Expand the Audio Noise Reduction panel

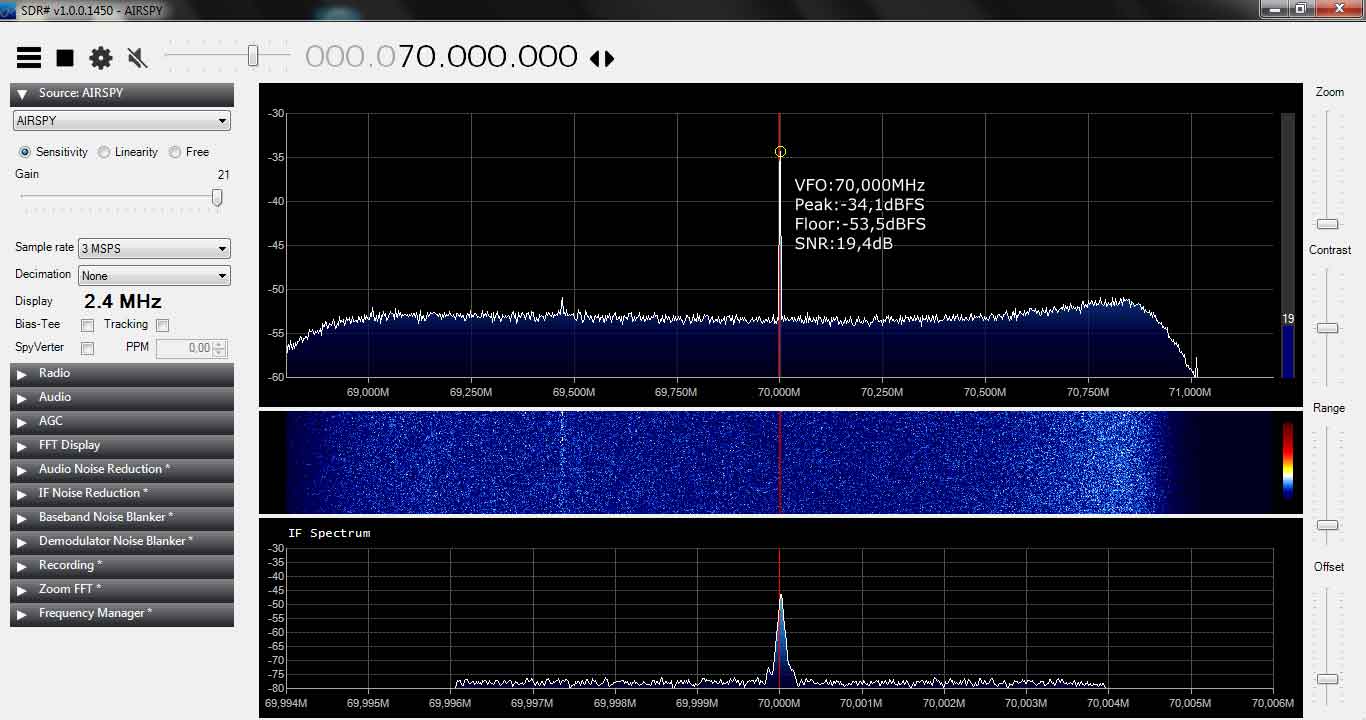pyautogui.click(x=122, y=469)
